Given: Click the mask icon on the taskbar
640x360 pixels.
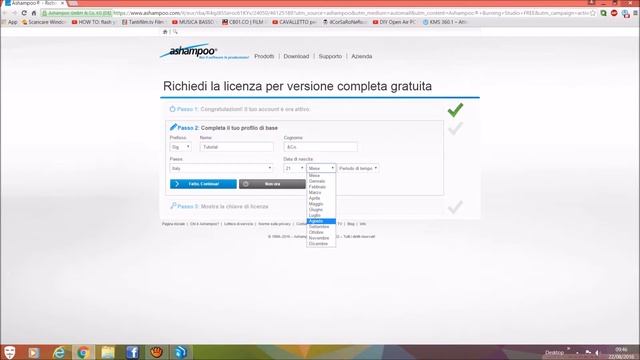Looking at the screenshot, I should (x=9, y=352).
